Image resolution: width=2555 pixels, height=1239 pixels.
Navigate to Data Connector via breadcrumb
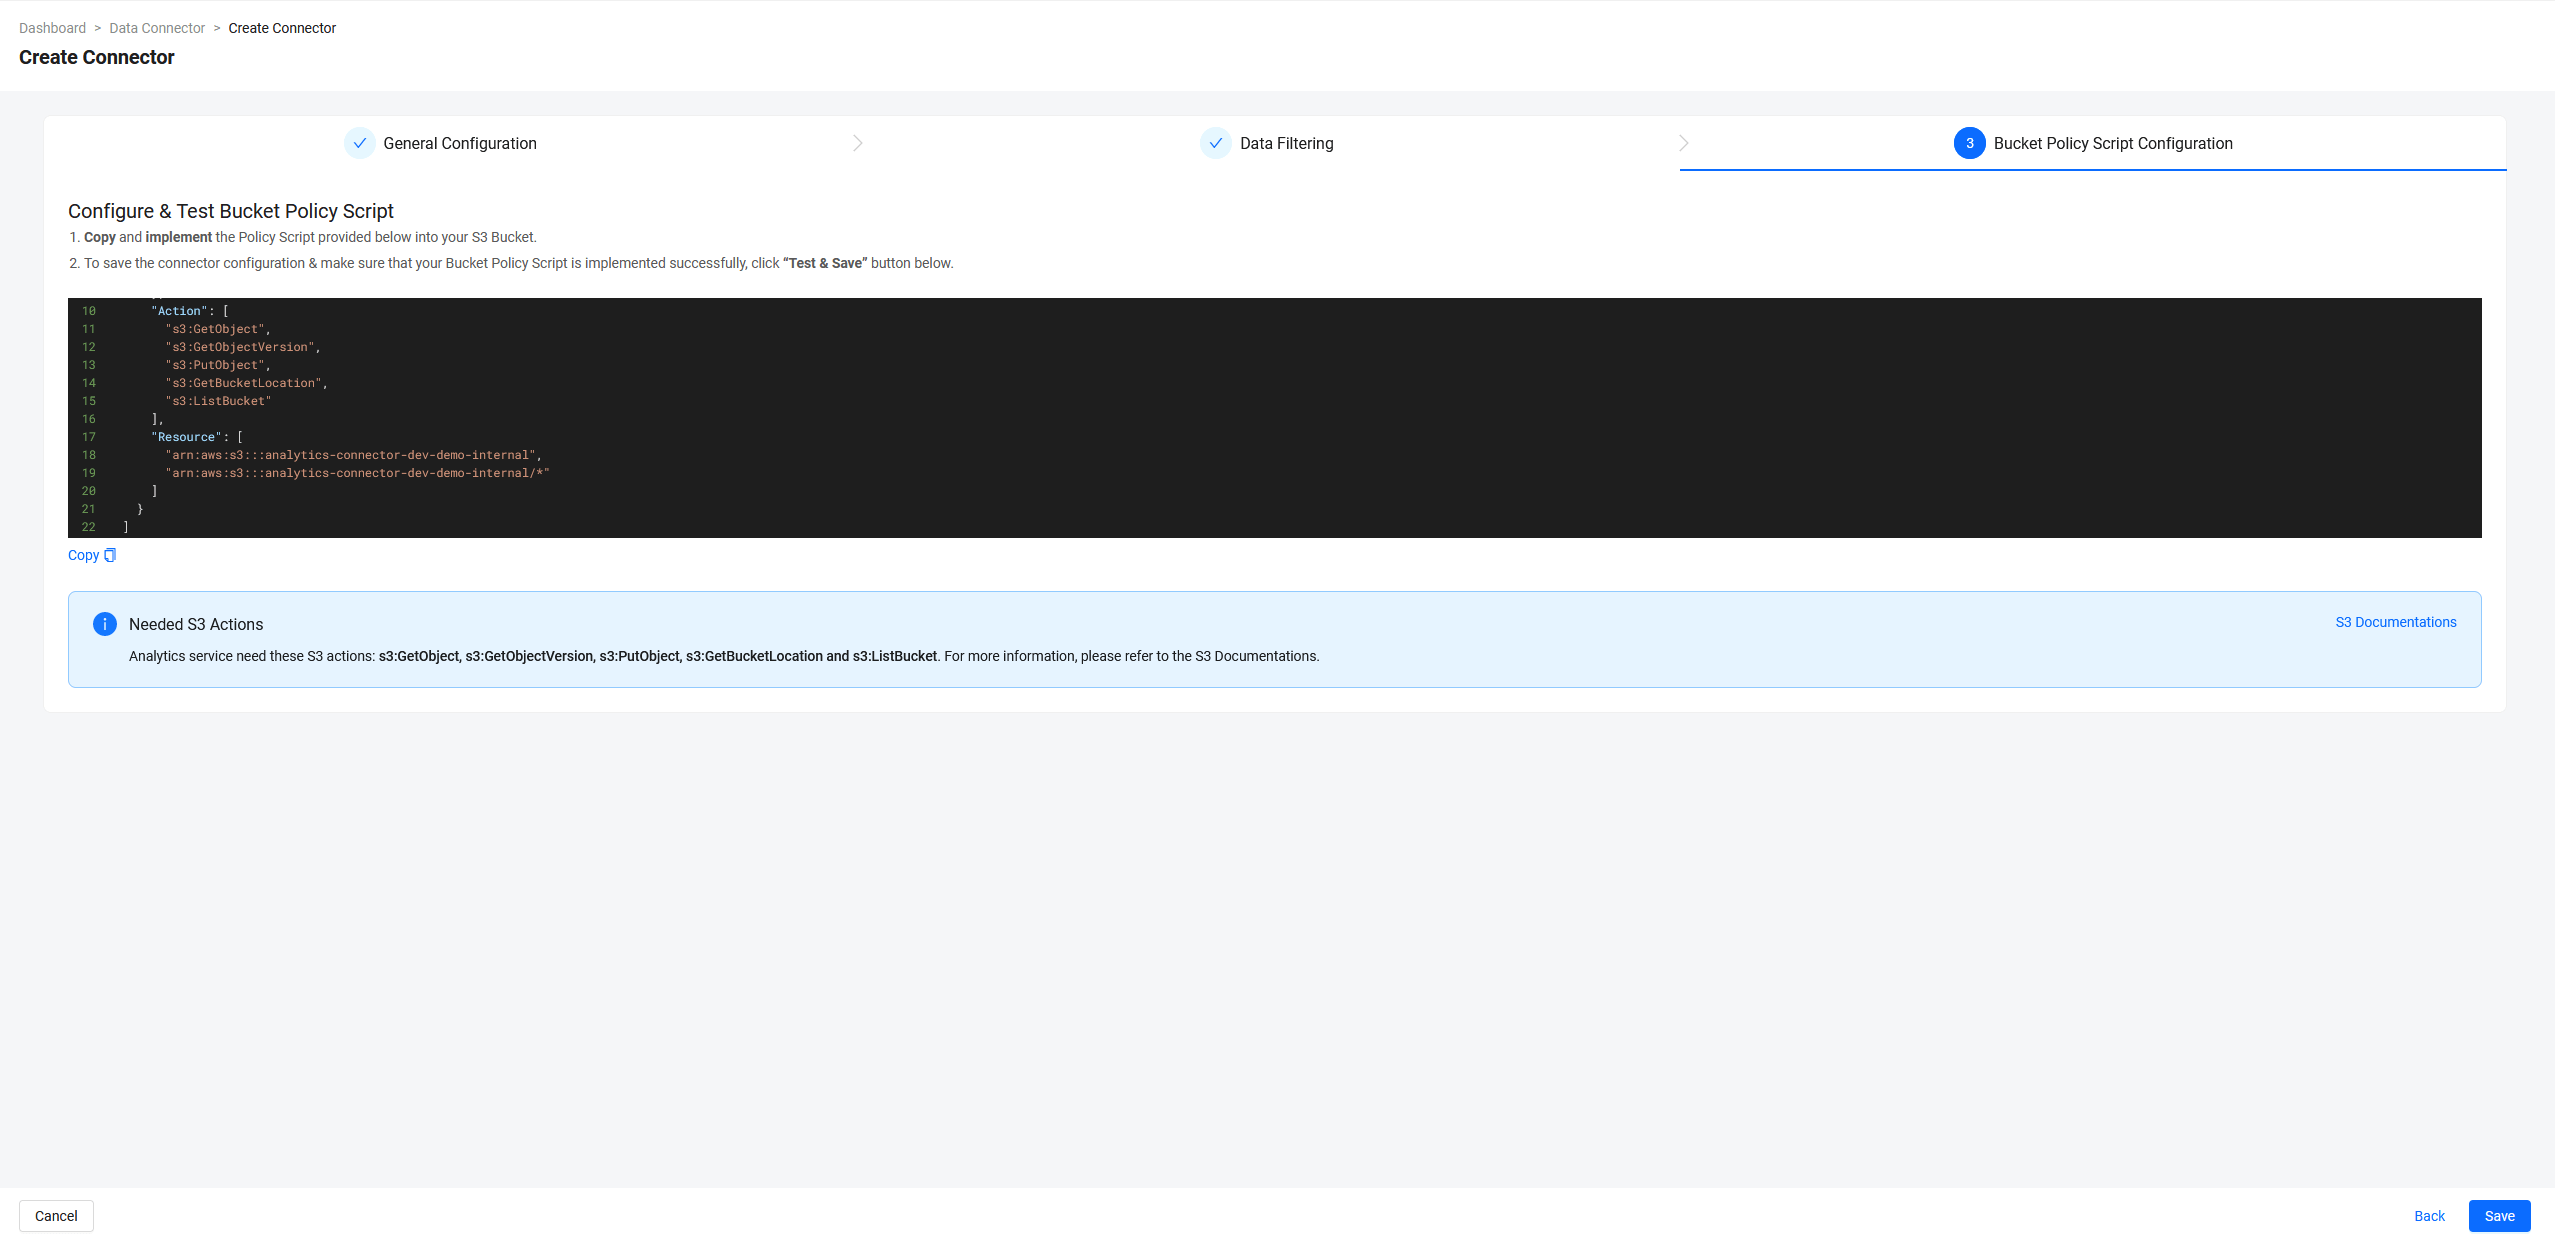tap(156, 27)
